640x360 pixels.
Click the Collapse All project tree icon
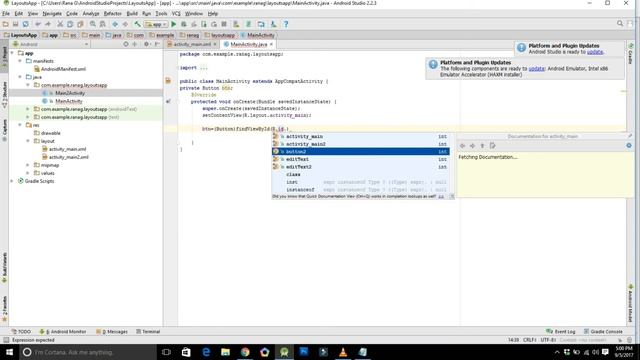[x=134, y=44]
